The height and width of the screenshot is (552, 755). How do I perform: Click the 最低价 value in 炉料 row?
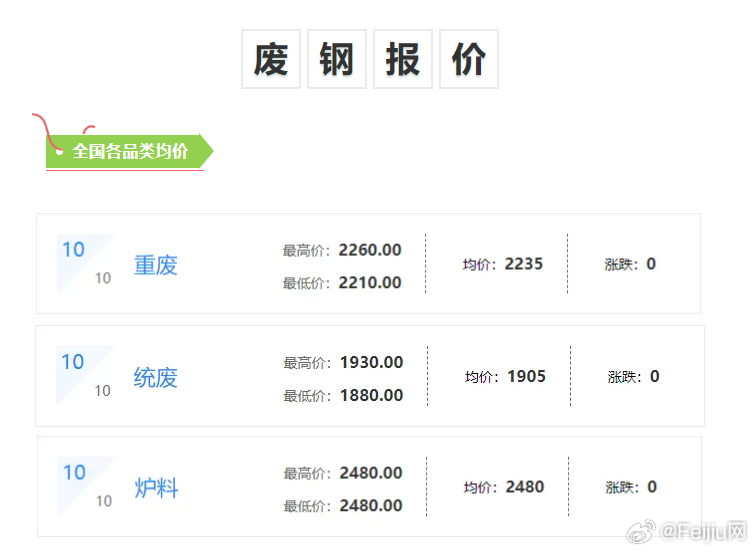tap(371, 506)
